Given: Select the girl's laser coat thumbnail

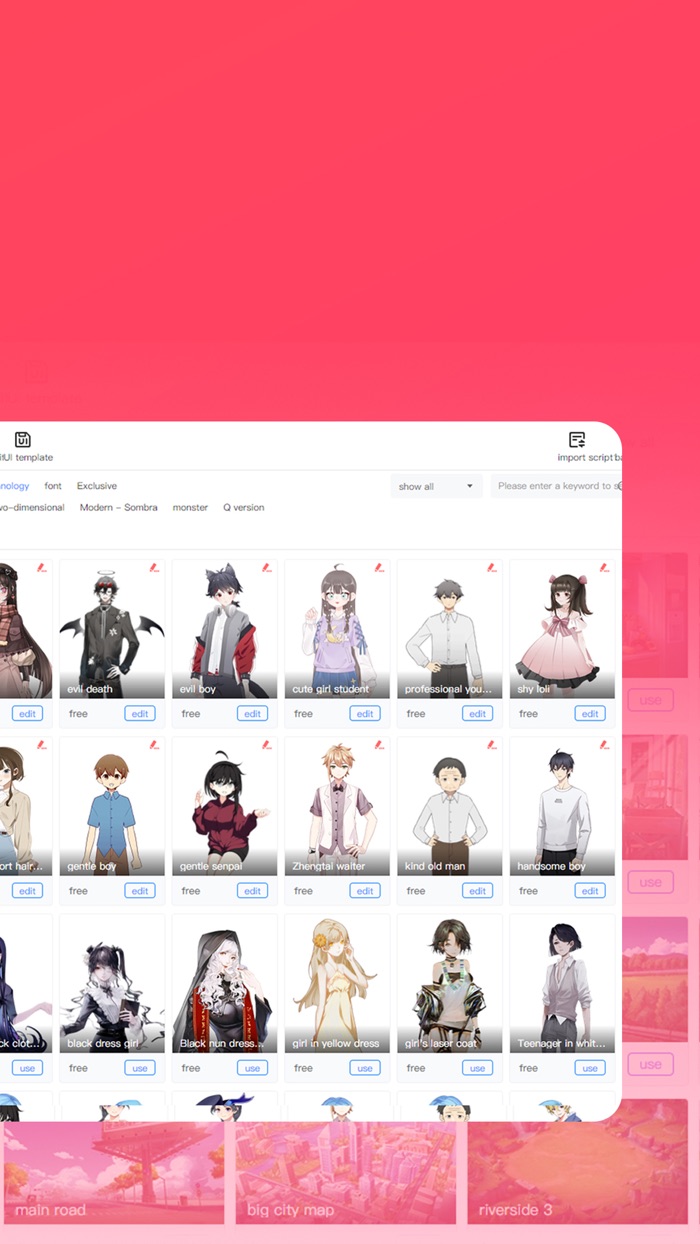Looking at the screenshot, I should tap(450, 982).
